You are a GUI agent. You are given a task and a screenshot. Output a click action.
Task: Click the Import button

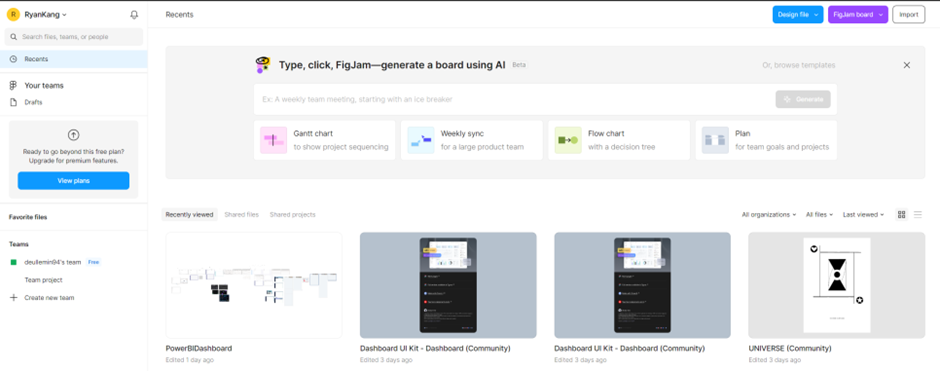pos(908,14)
